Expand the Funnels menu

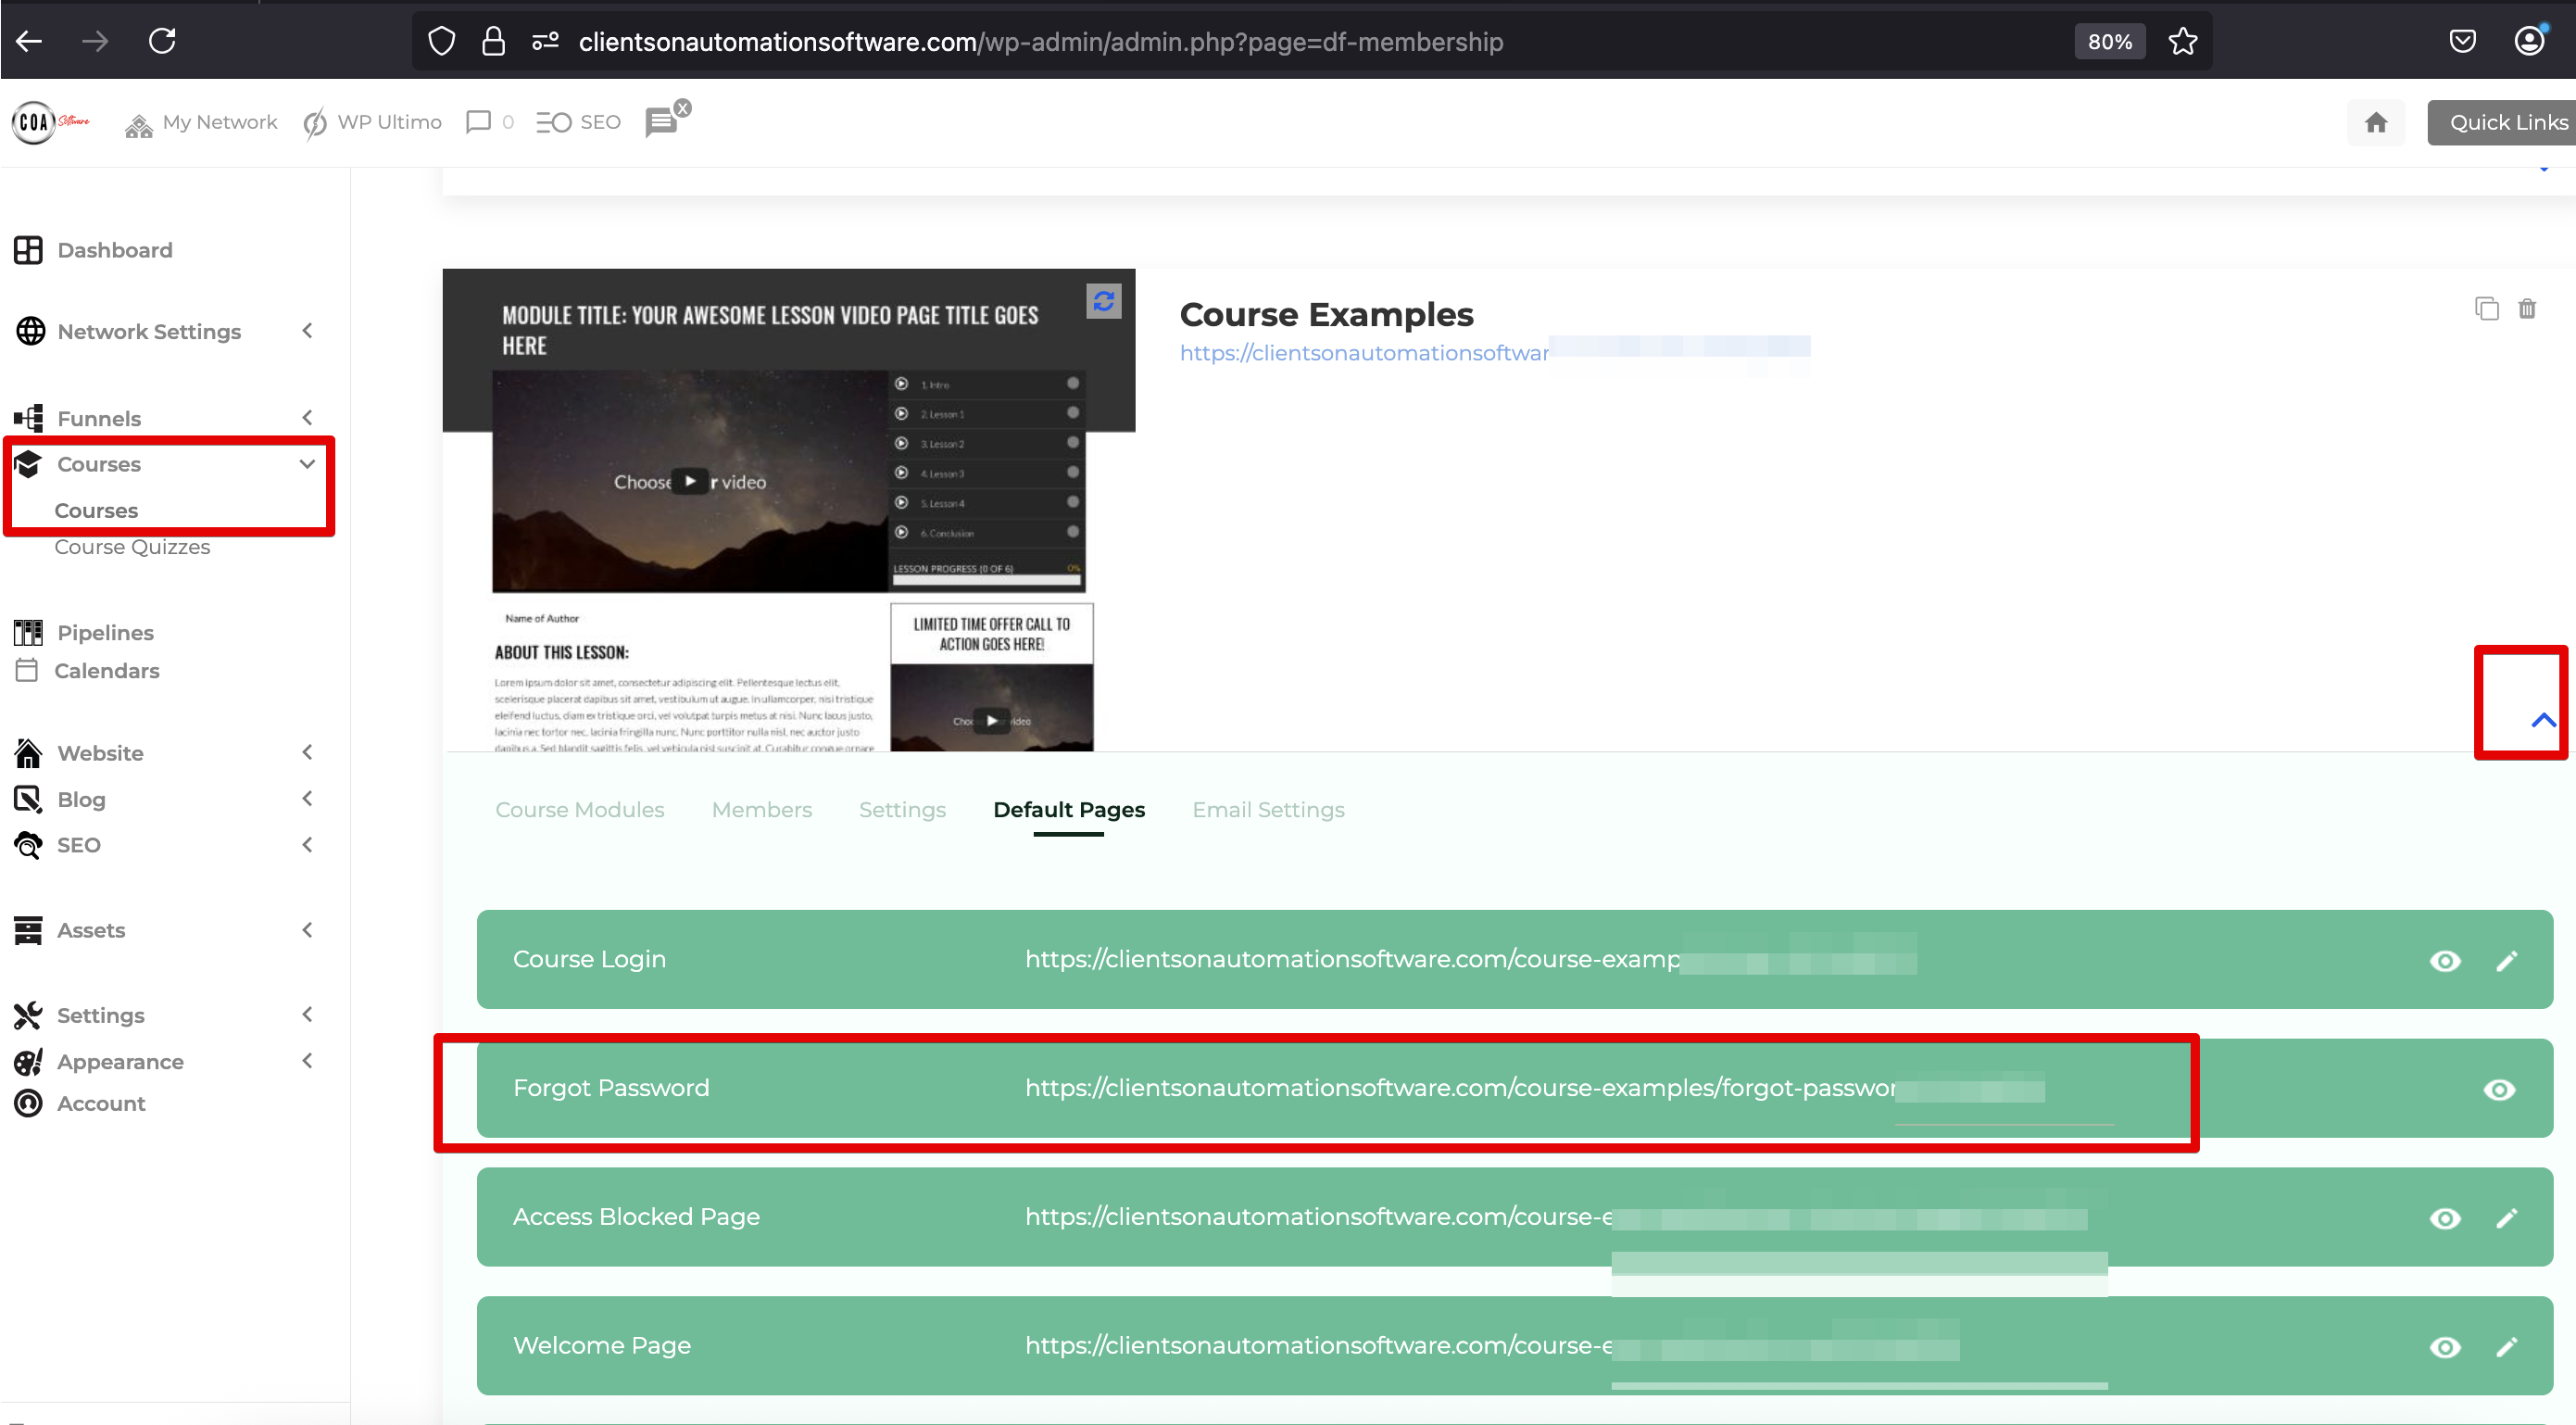tap(306, 418)
